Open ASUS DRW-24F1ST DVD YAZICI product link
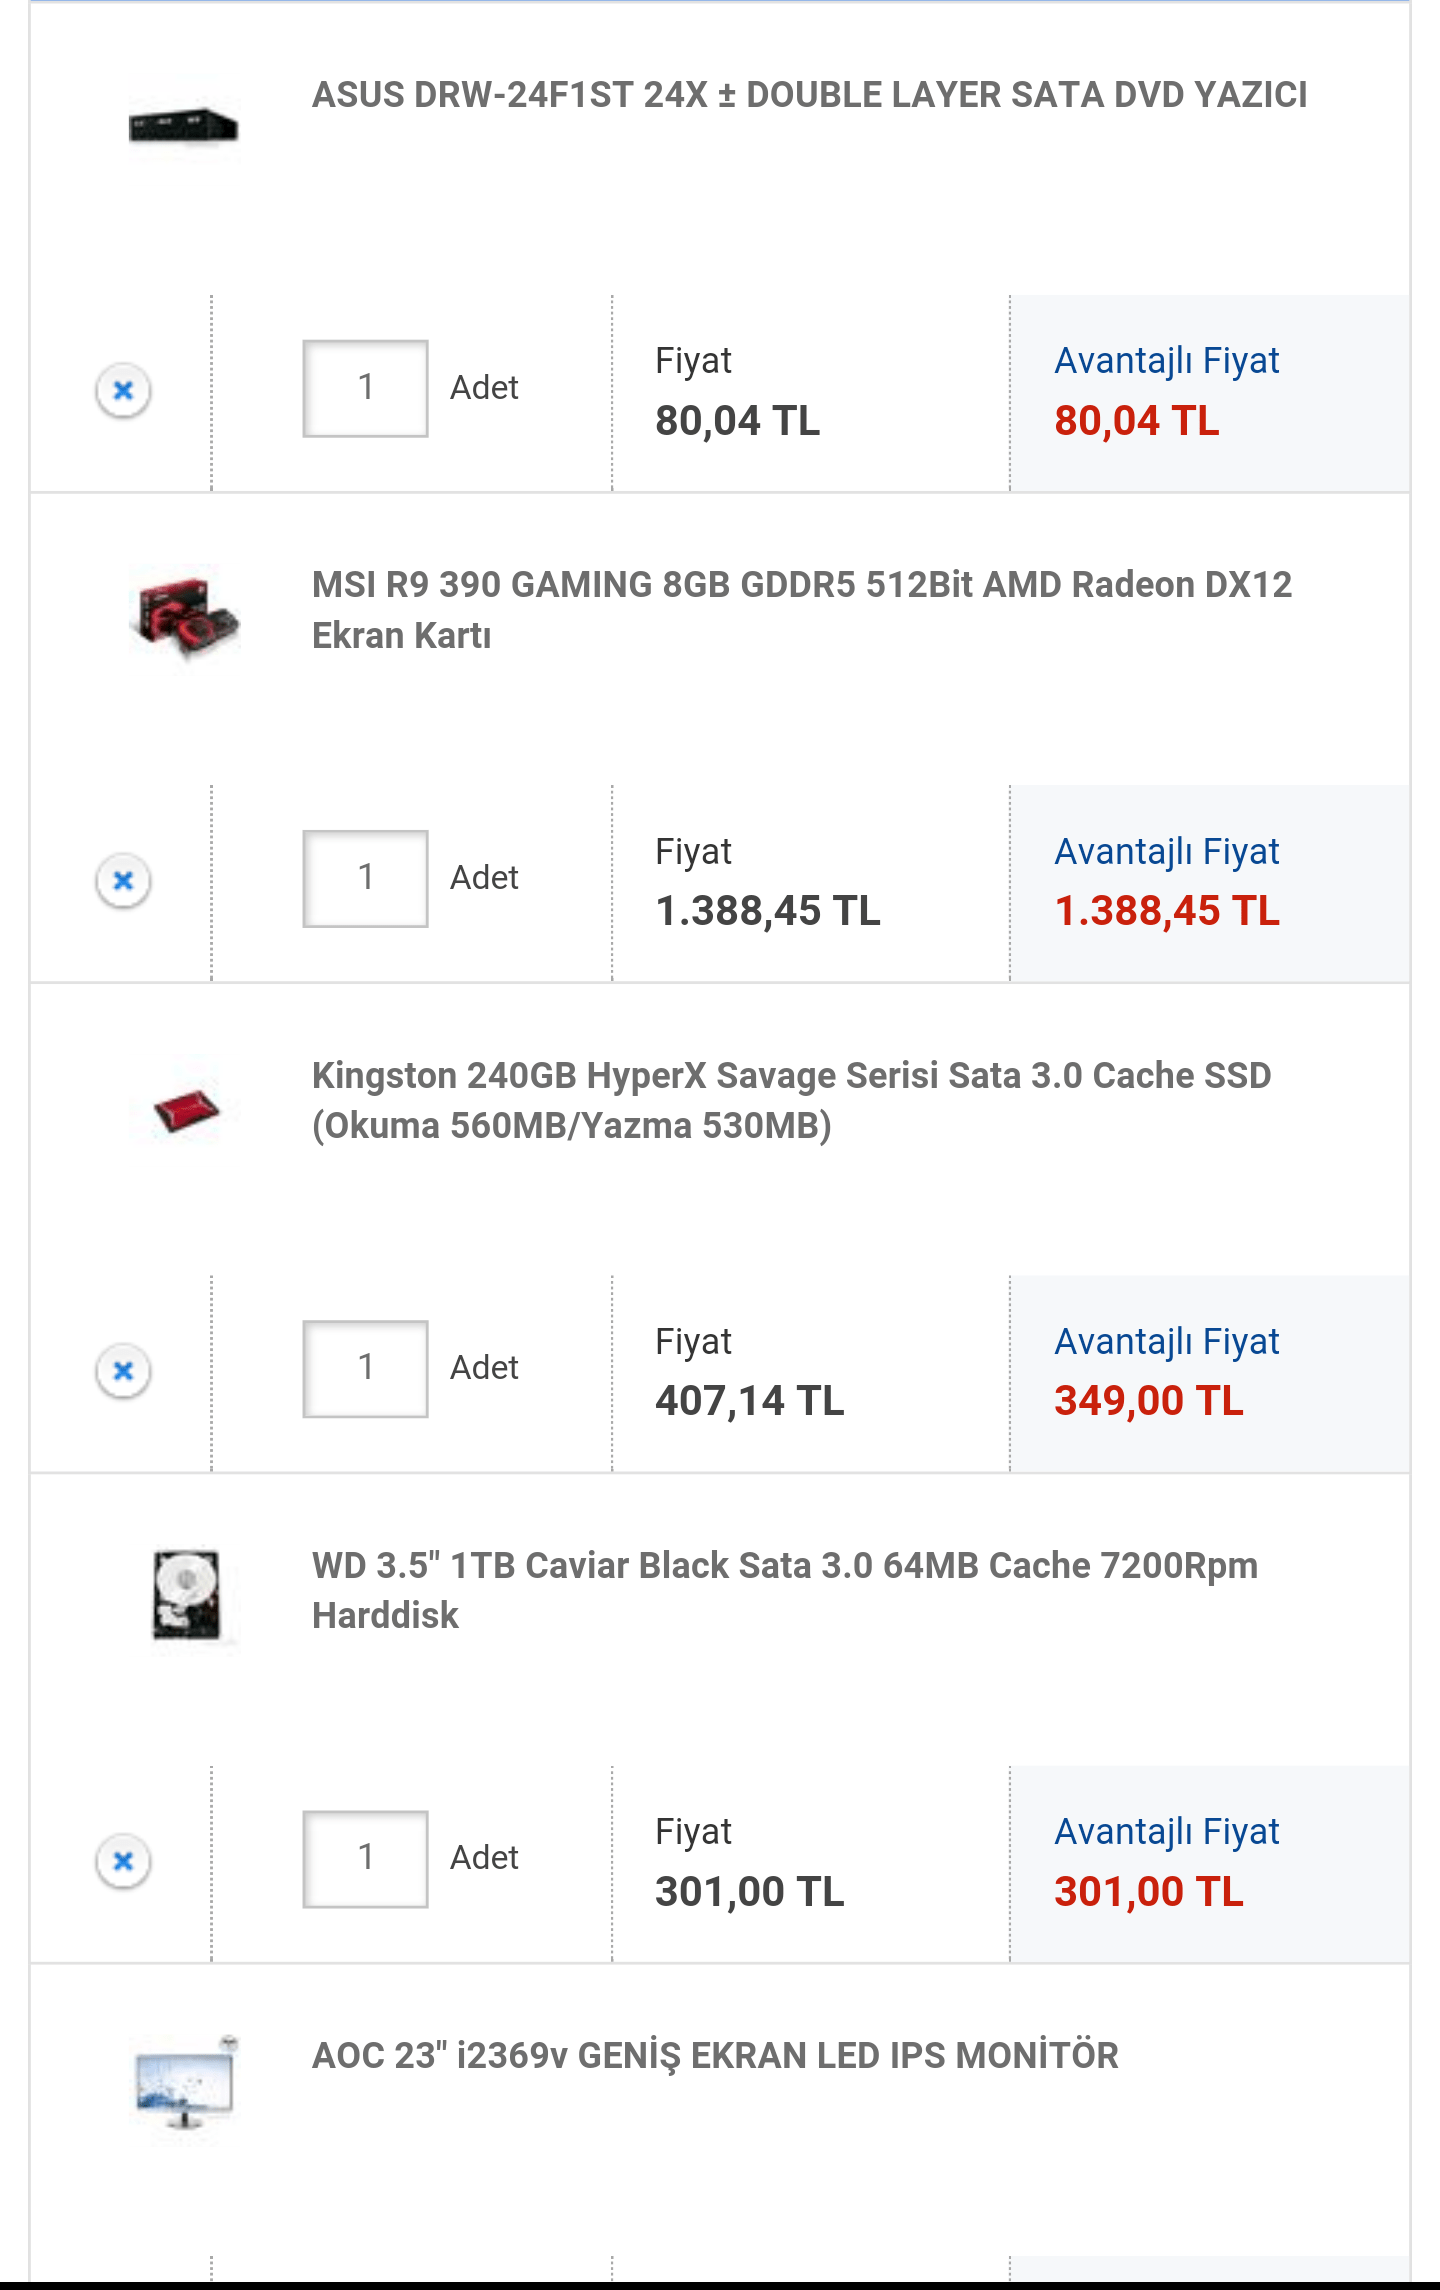Image resolution: width=1440 pixels, height=2290 pixels. (x=809, y=95)
